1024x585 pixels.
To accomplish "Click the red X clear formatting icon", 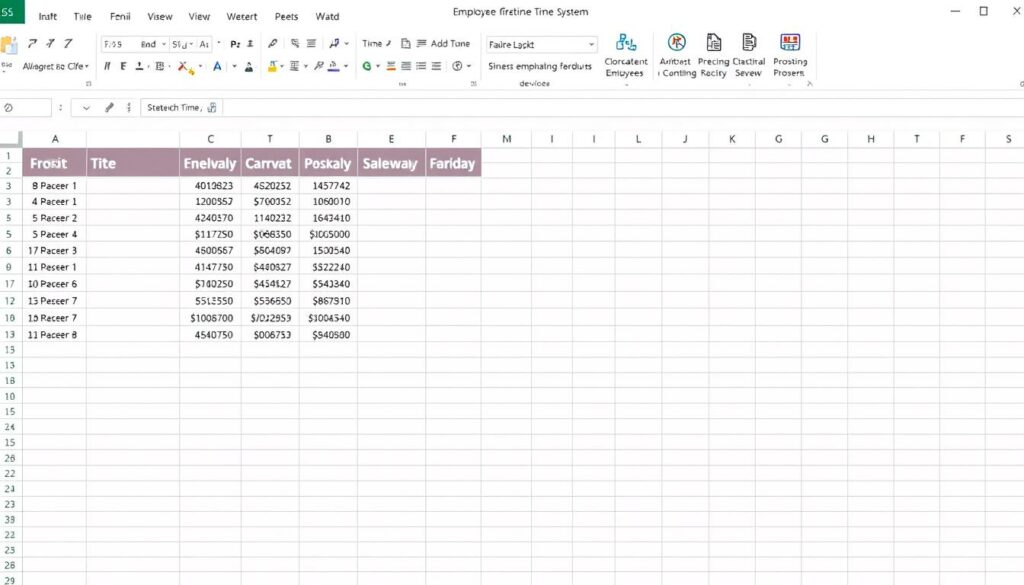I will click(x=185, y=67).
